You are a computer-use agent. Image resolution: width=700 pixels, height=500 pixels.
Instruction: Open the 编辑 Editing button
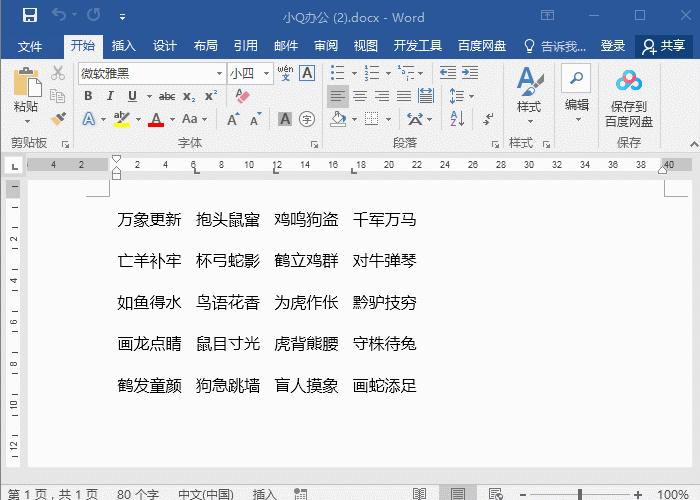(576, 95)
